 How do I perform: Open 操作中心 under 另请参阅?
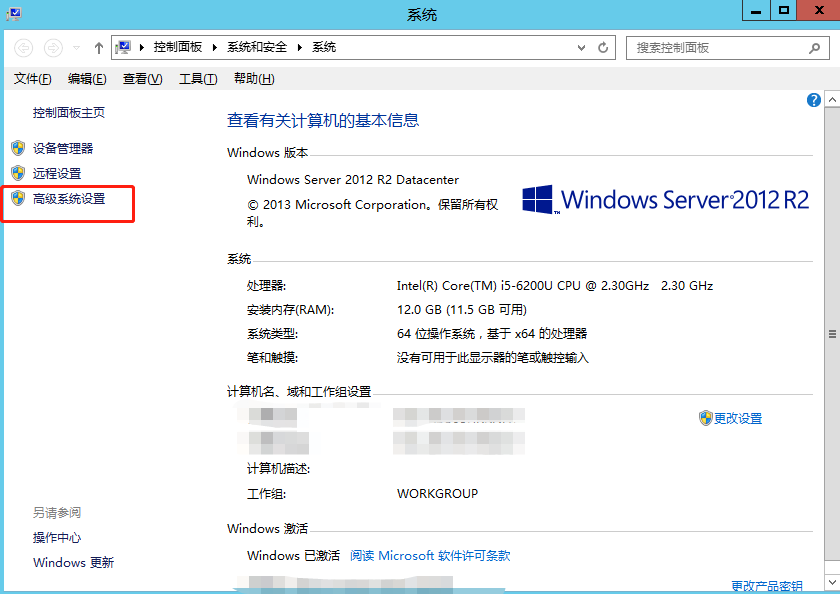tap(57, 538)
